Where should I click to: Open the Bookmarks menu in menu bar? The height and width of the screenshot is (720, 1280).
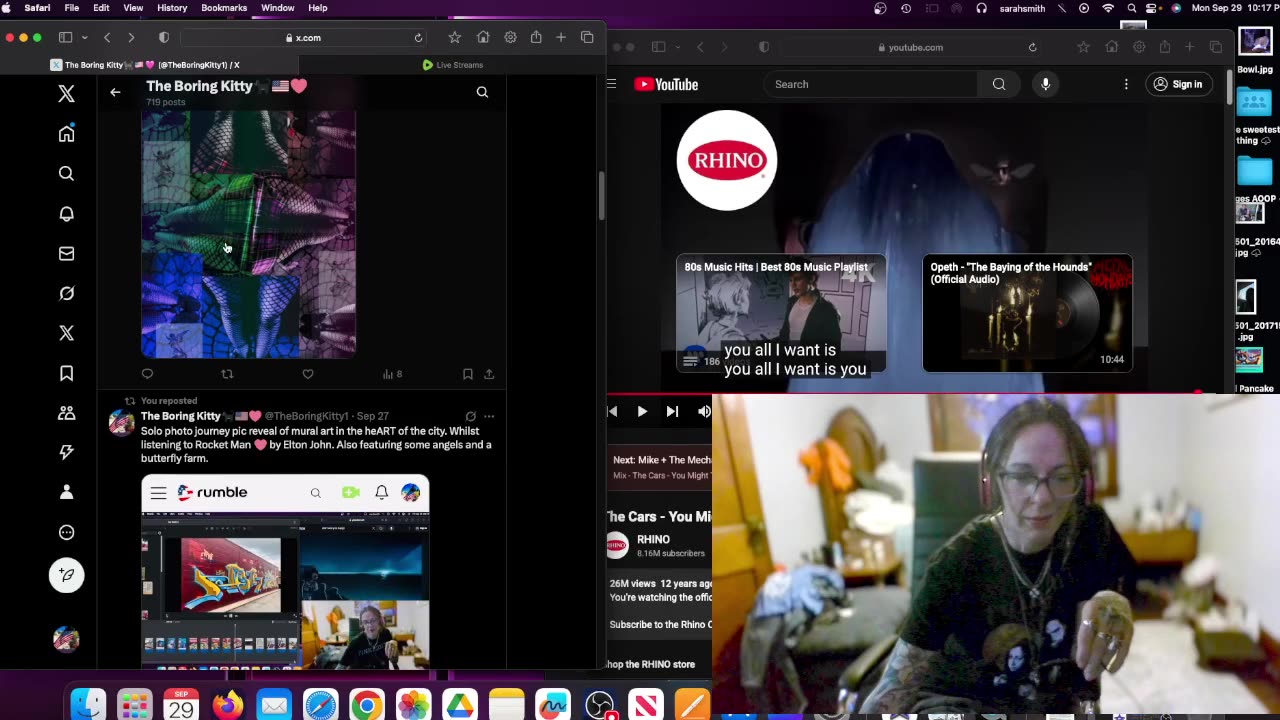[x=223, y=8]
